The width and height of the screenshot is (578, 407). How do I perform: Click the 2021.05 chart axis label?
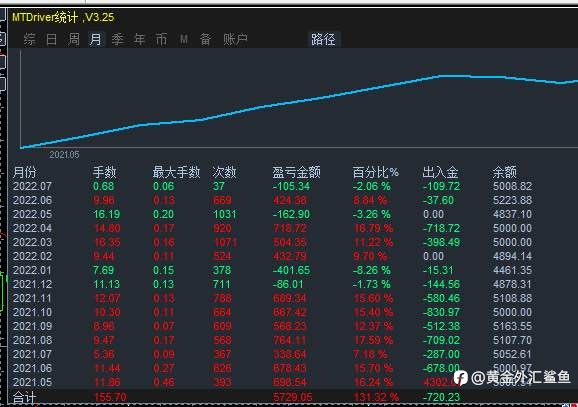(x=64, y=155)
